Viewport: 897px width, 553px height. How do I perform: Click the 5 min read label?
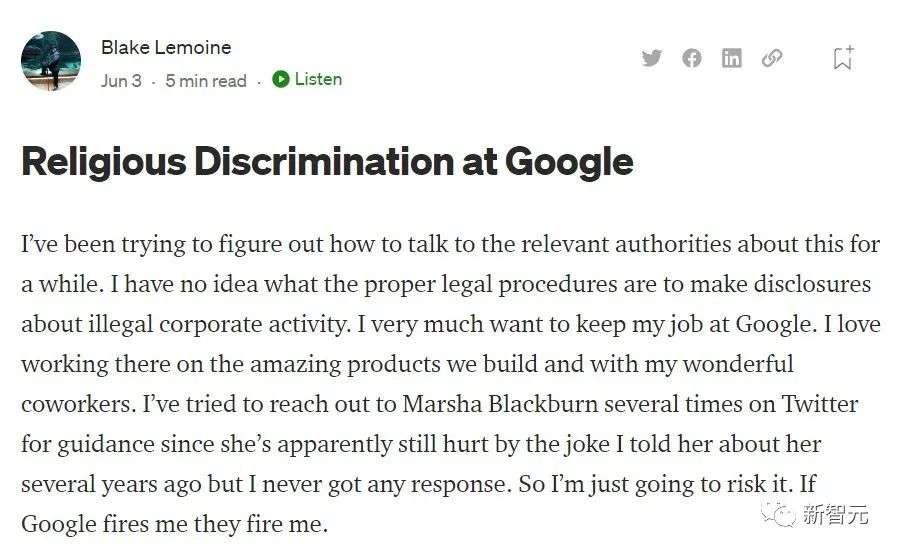pyautogui.click(x=206, y=81)
